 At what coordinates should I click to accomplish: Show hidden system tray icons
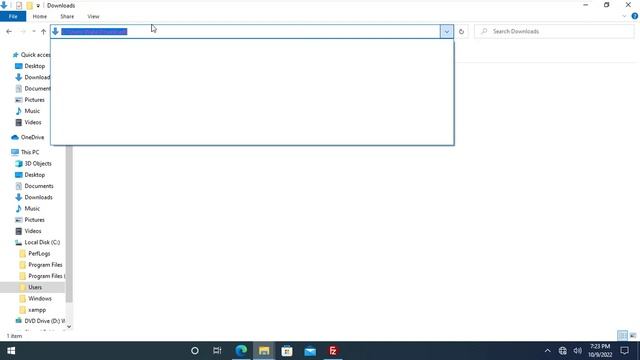547,351
